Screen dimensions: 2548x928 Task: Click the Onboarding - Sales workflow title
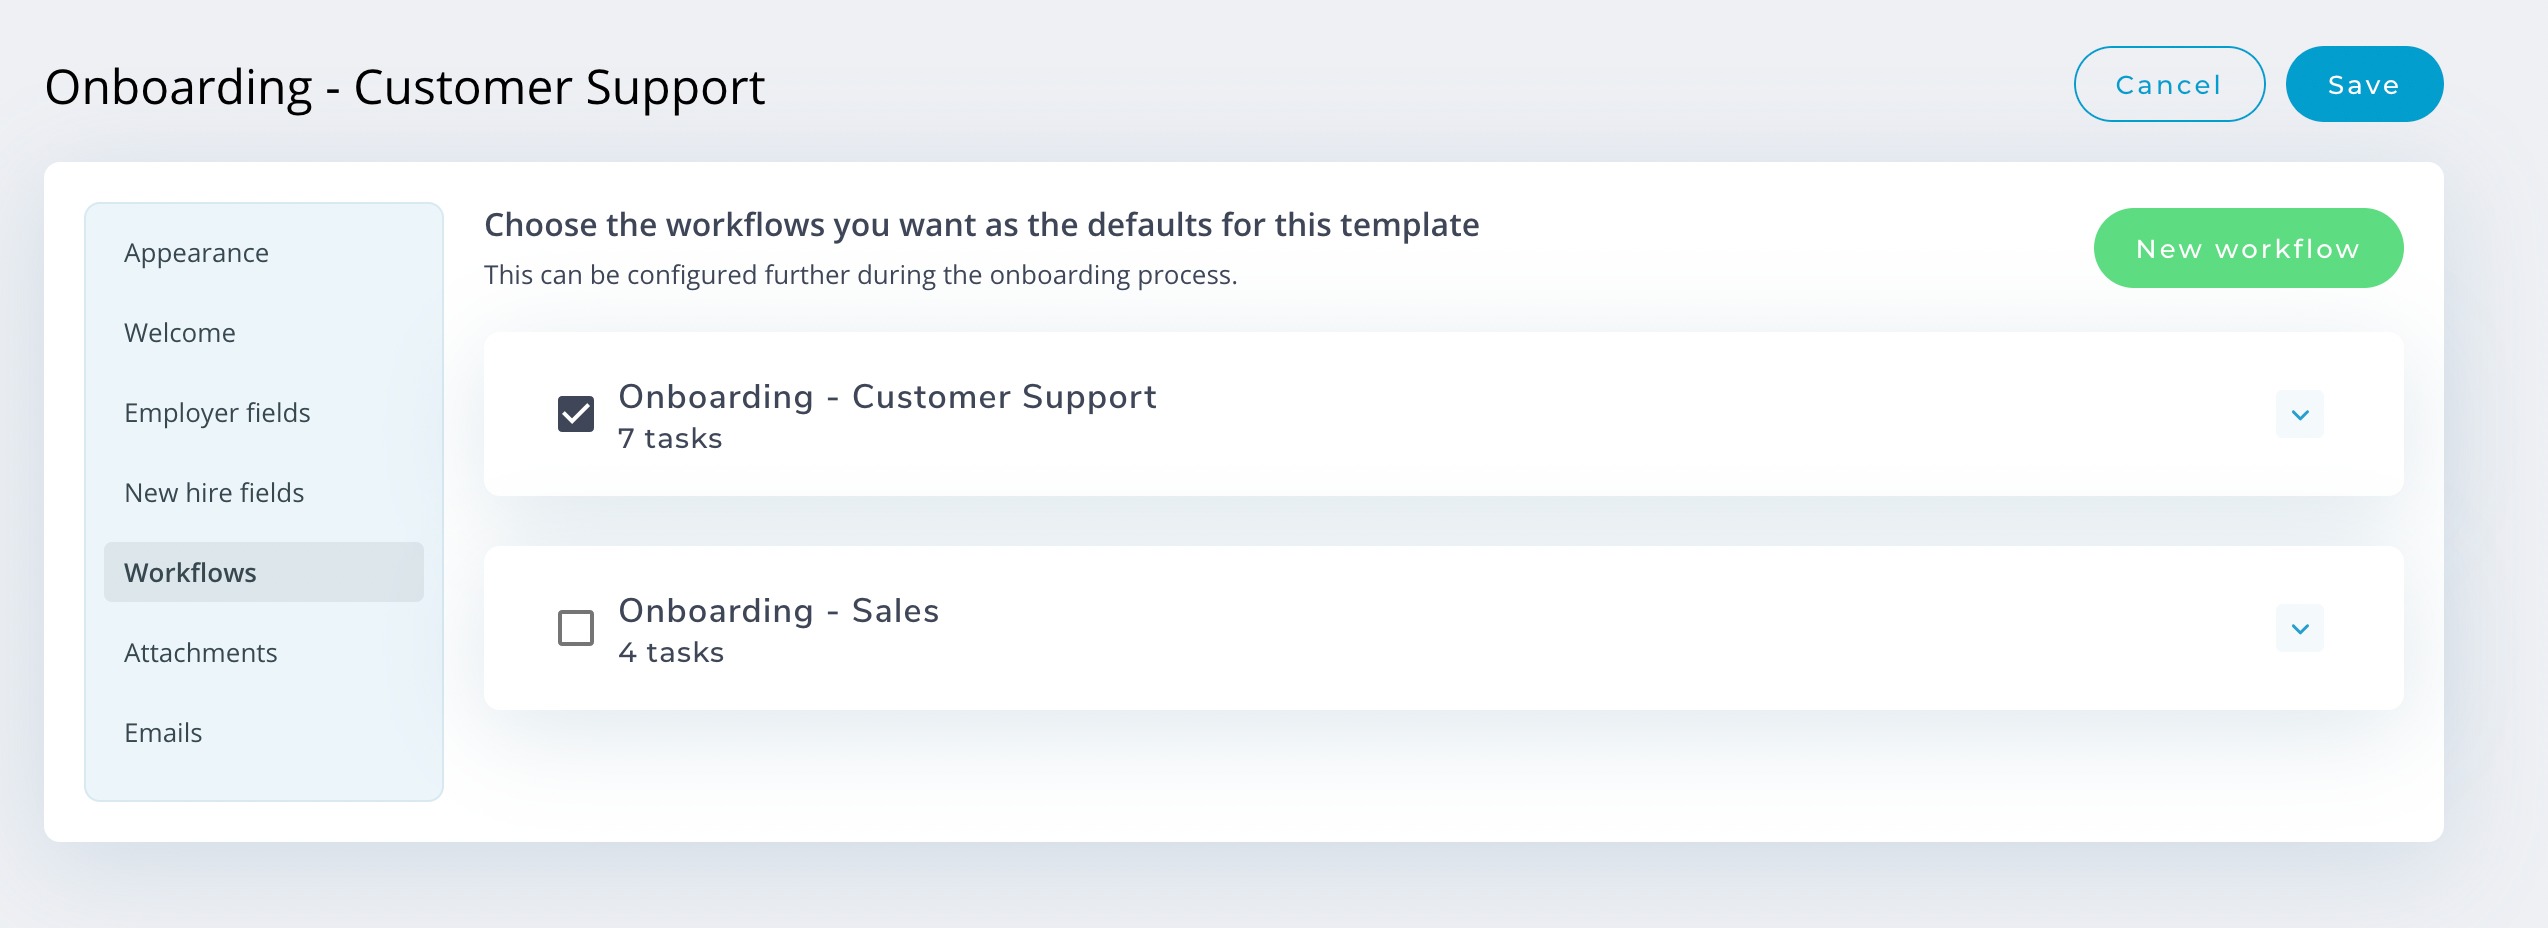pyautogui.click(x=779, y=611)
